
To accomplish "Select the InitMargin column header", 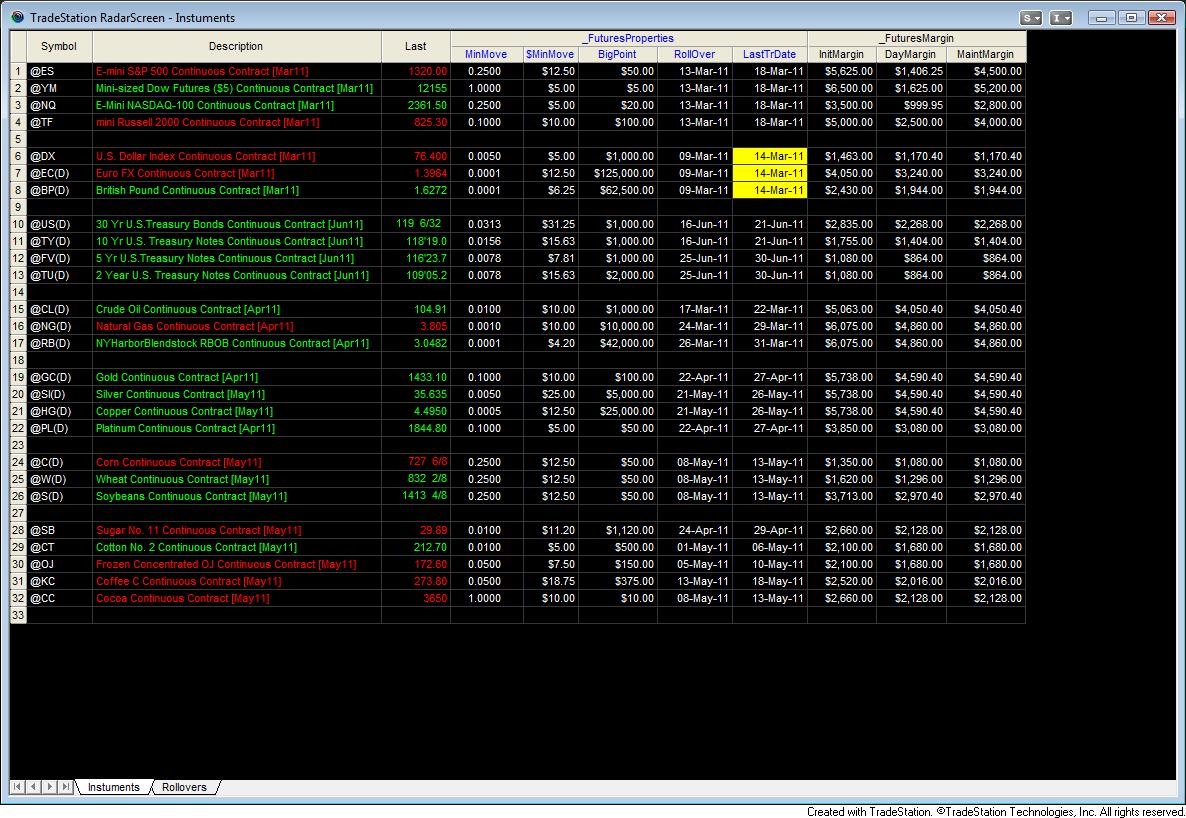I will click(842, 54).
